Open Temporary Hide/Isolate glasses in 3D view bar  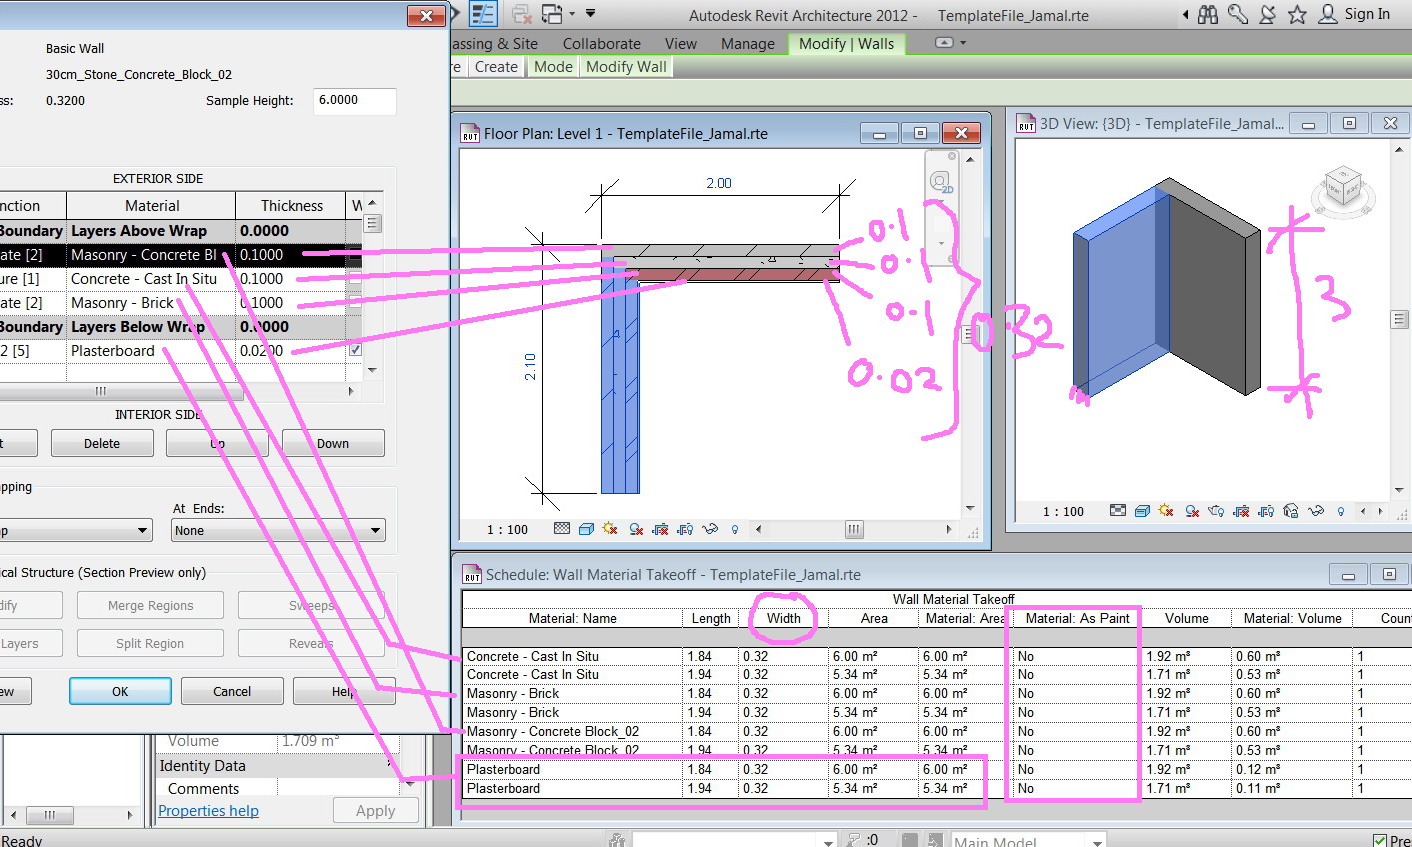pos(1315,511)
